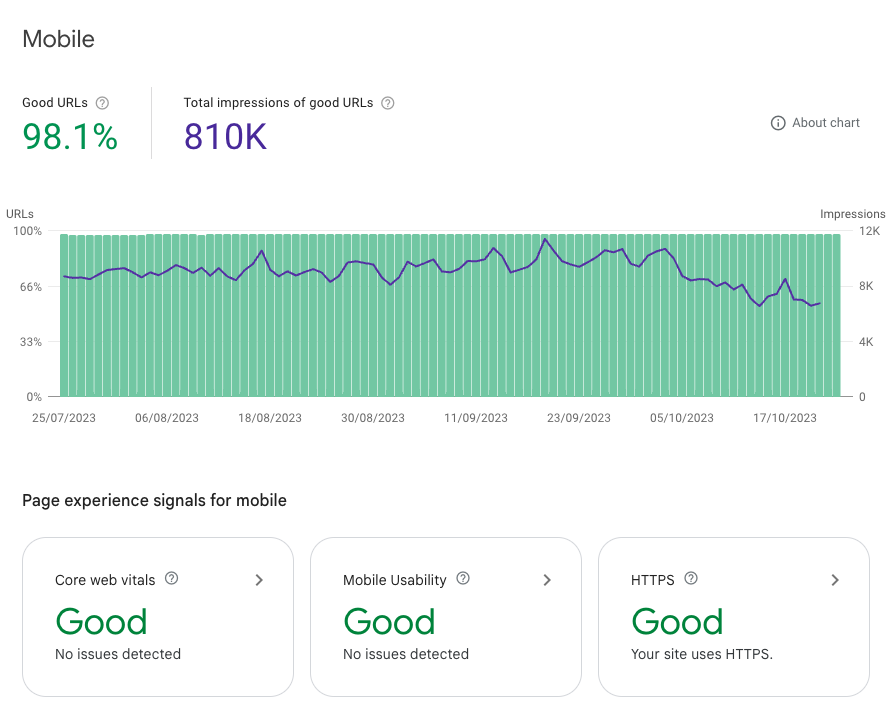The image size is (894, 727).
Task: Click 'No issues detected' under Mobile Usability
Action: (x=405, y=654)
